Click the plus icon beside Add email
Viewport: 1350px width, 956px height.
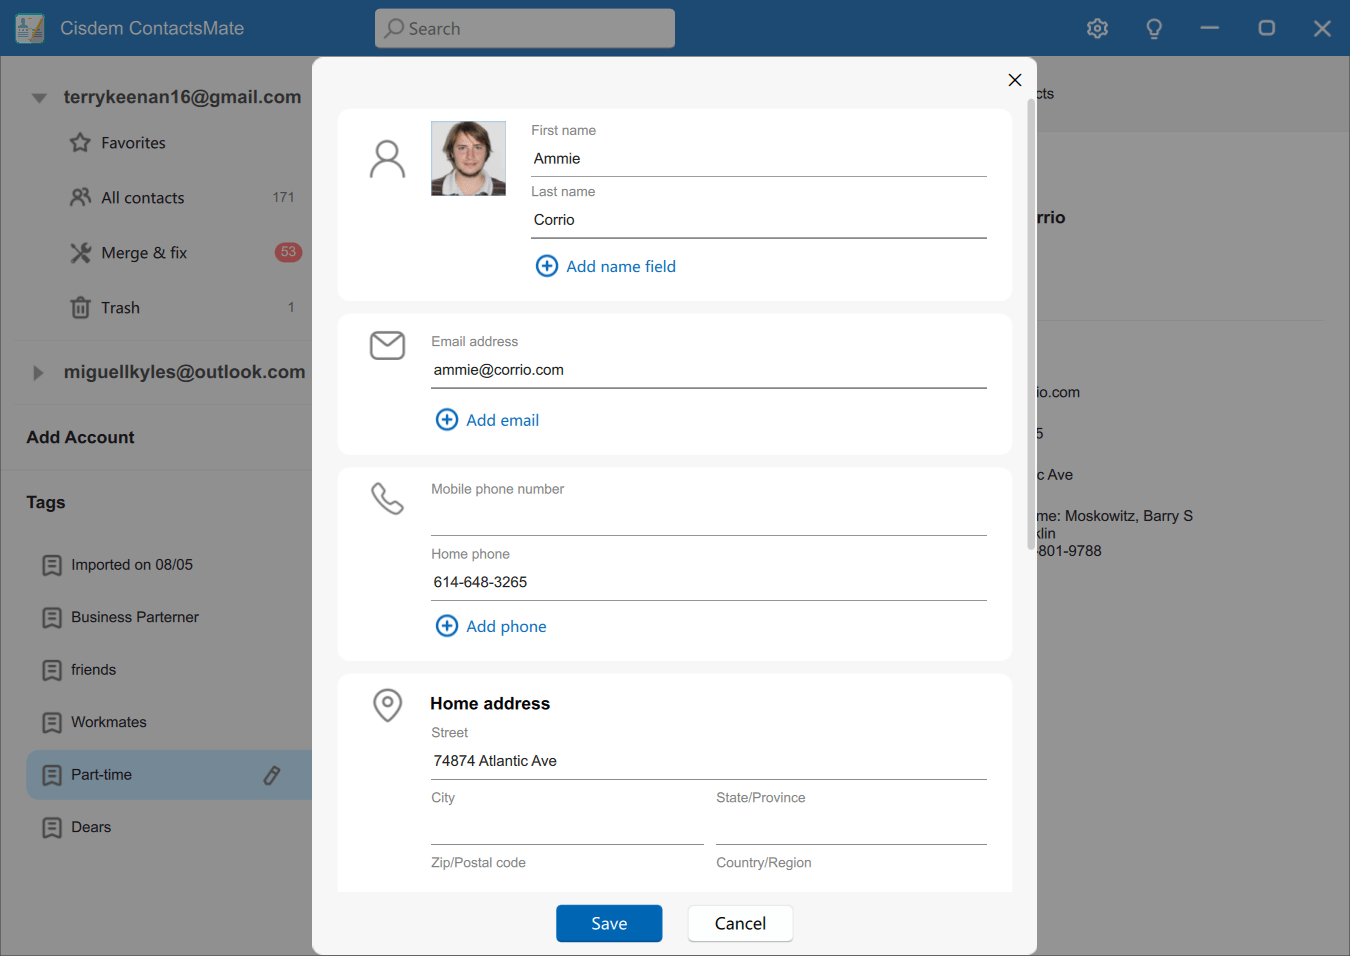pos(447,420)
